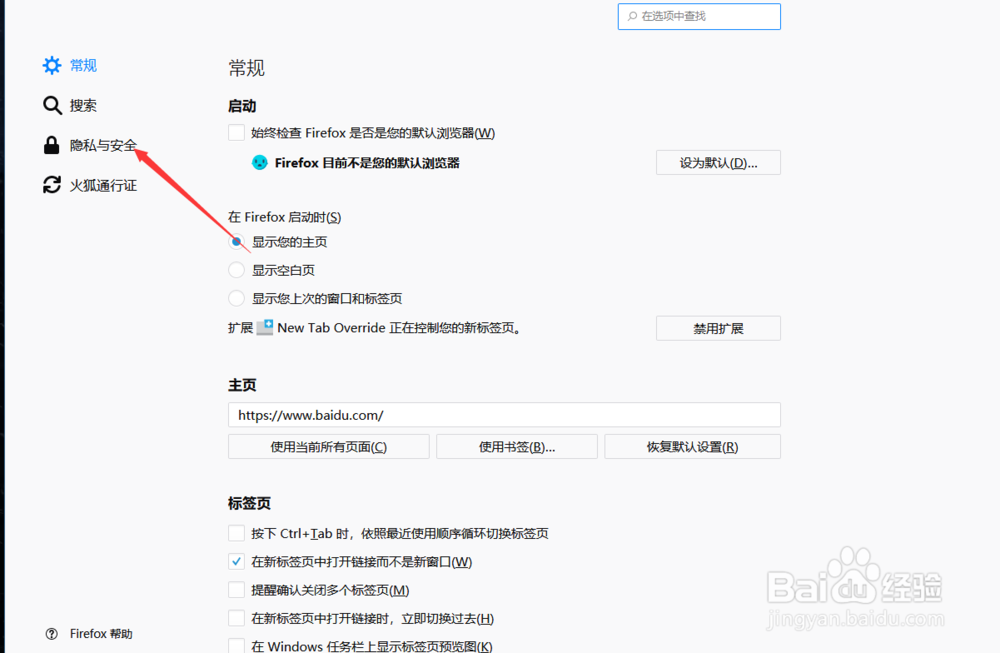Click 恢复默认设置 button
This screenshot has width=1000, height=653.
click(693, 446)
